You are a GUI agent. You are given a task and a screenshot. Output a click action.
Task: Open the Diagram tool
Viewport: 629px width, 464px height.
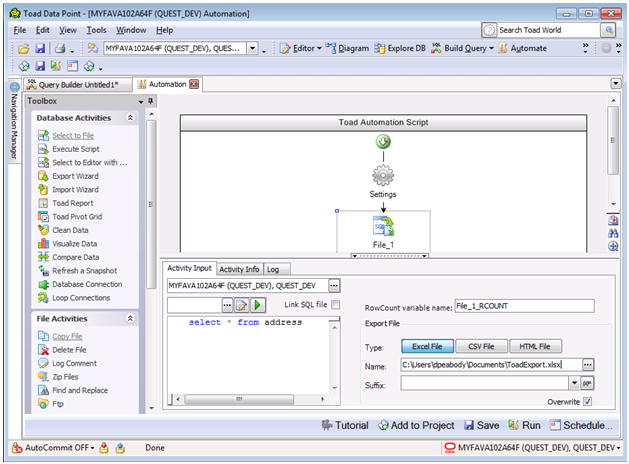[x=347, y=49]
